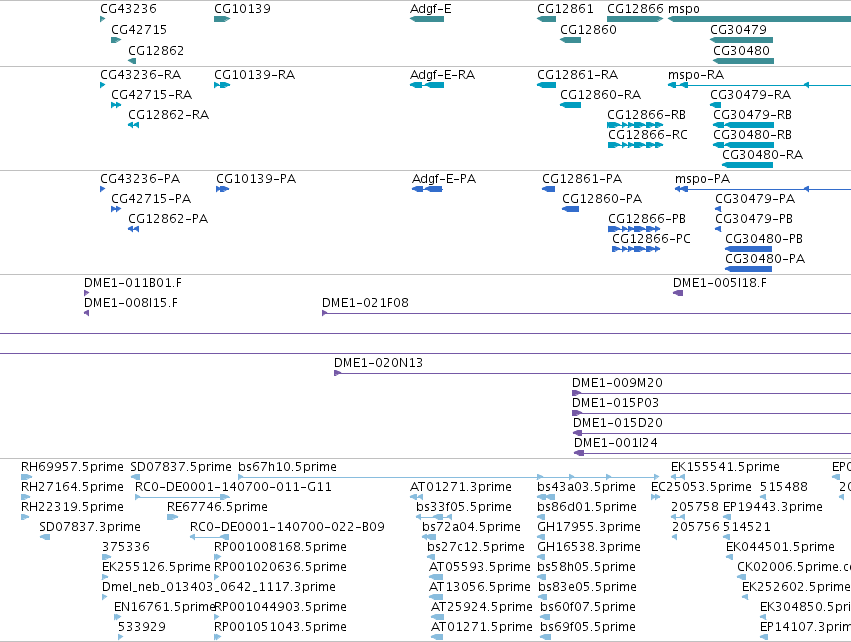The height and width of the screenshot is (642, 851).
Task: Click the CG42715 gene glyph
Action: (116, 40)
